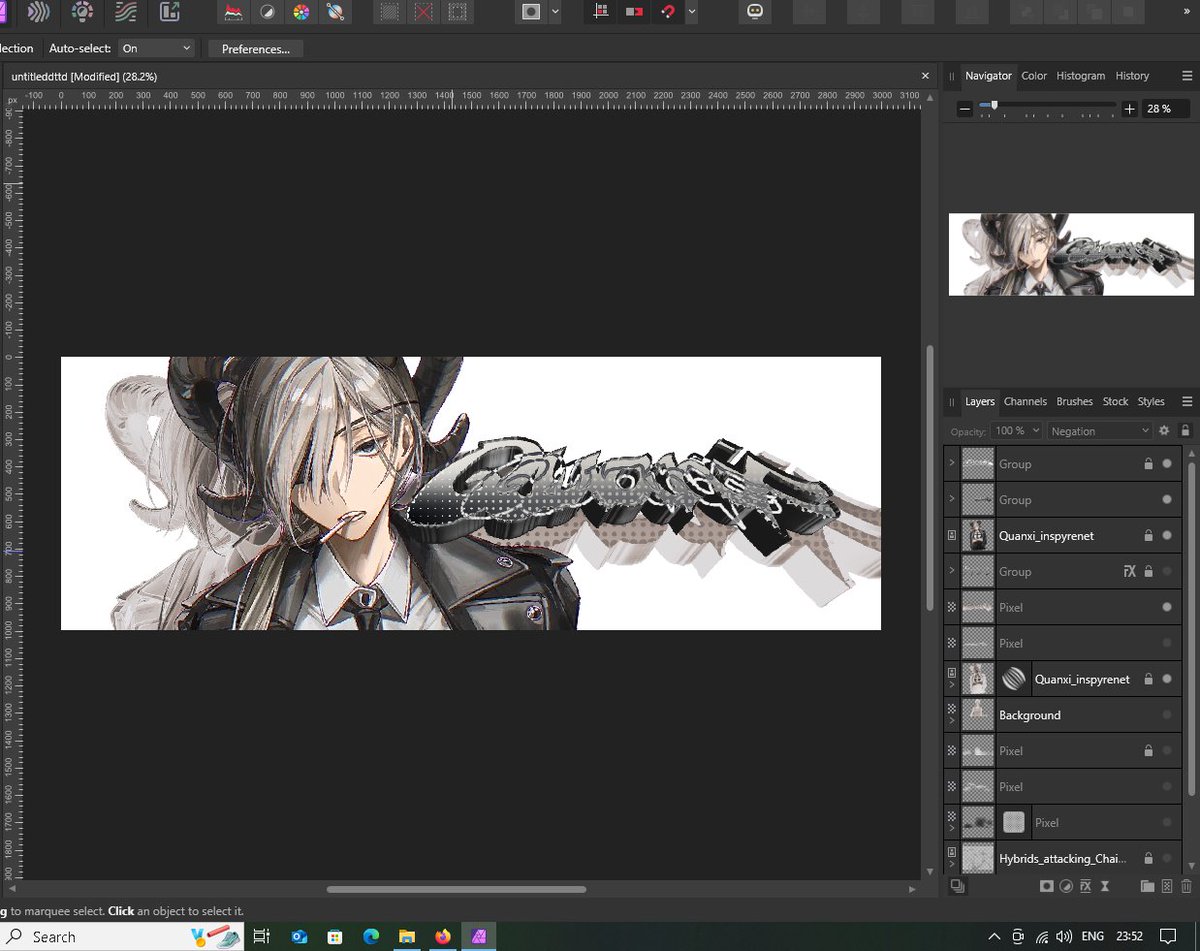Screen dimensions: 1200x951
Task: Show the Background layer via its visibility dot
Action: click(1167, 715)
